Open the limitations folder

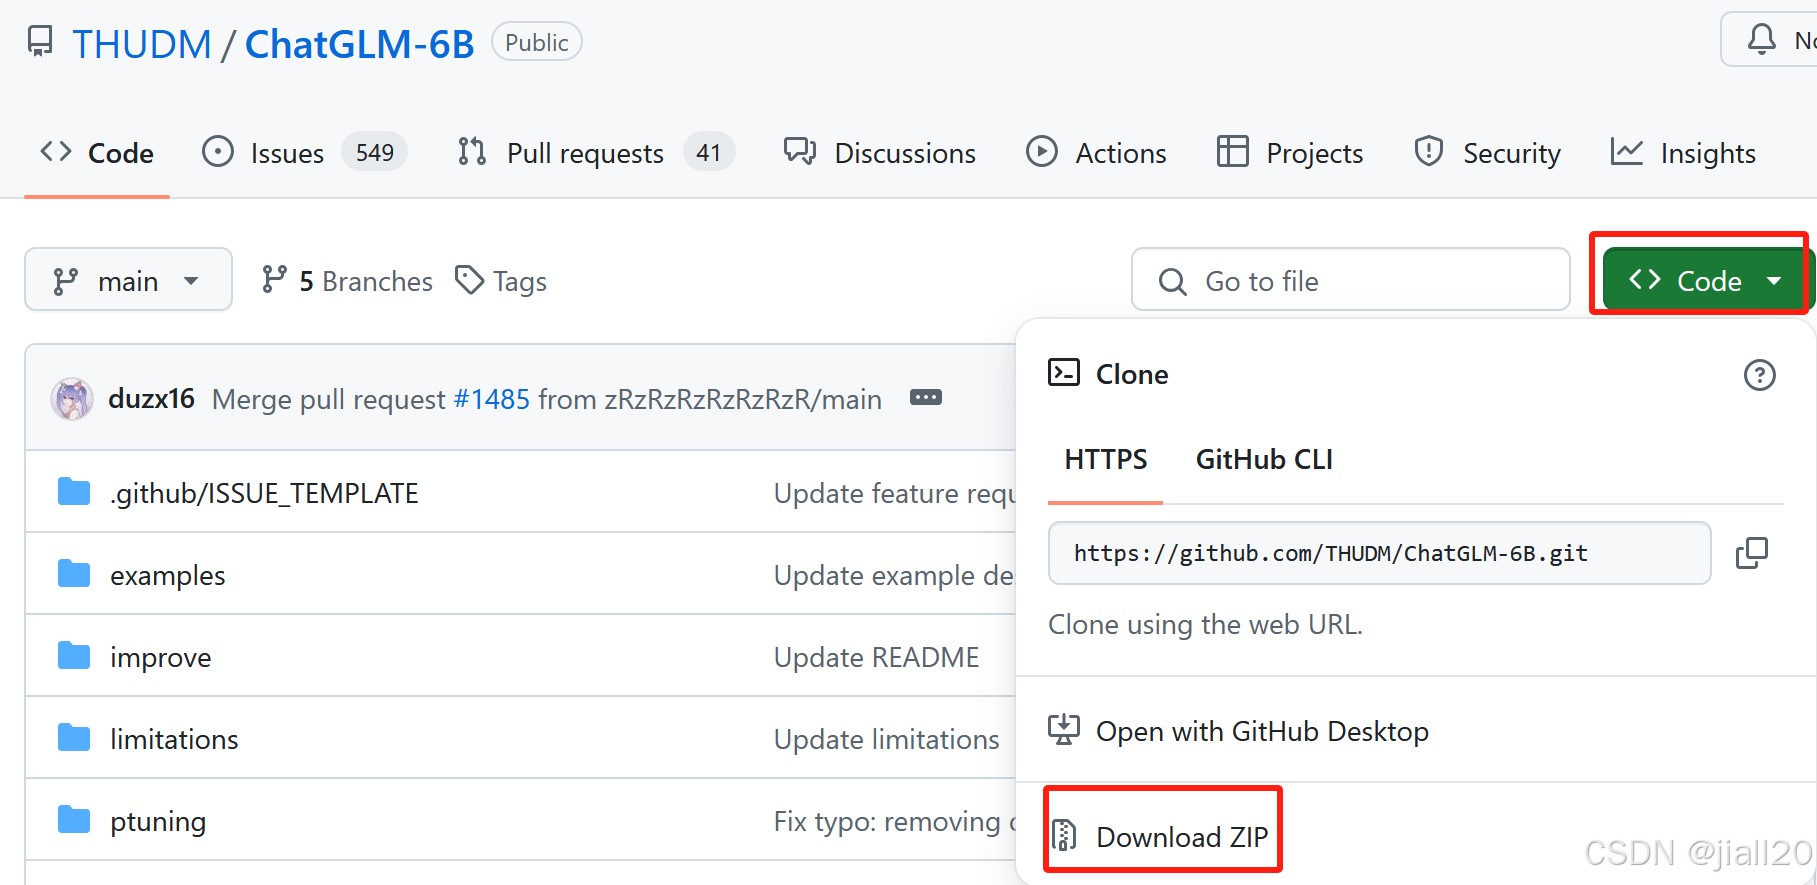(174, 739)
